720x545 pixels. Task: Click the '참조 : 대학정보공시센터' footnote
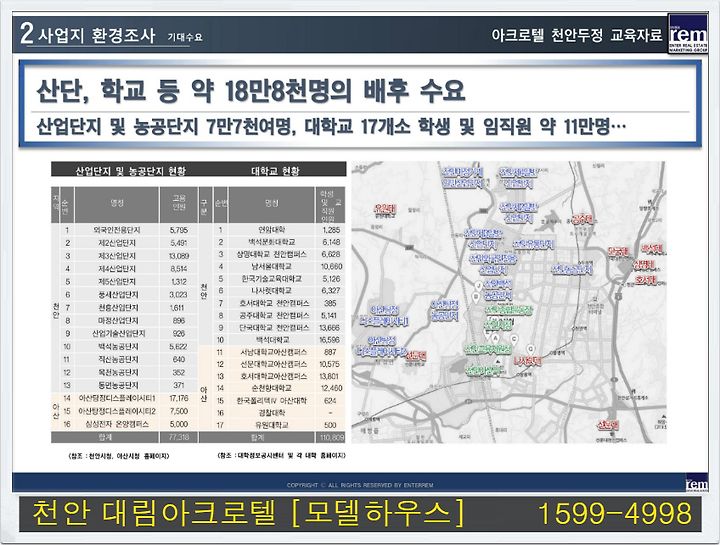point(281,456)
